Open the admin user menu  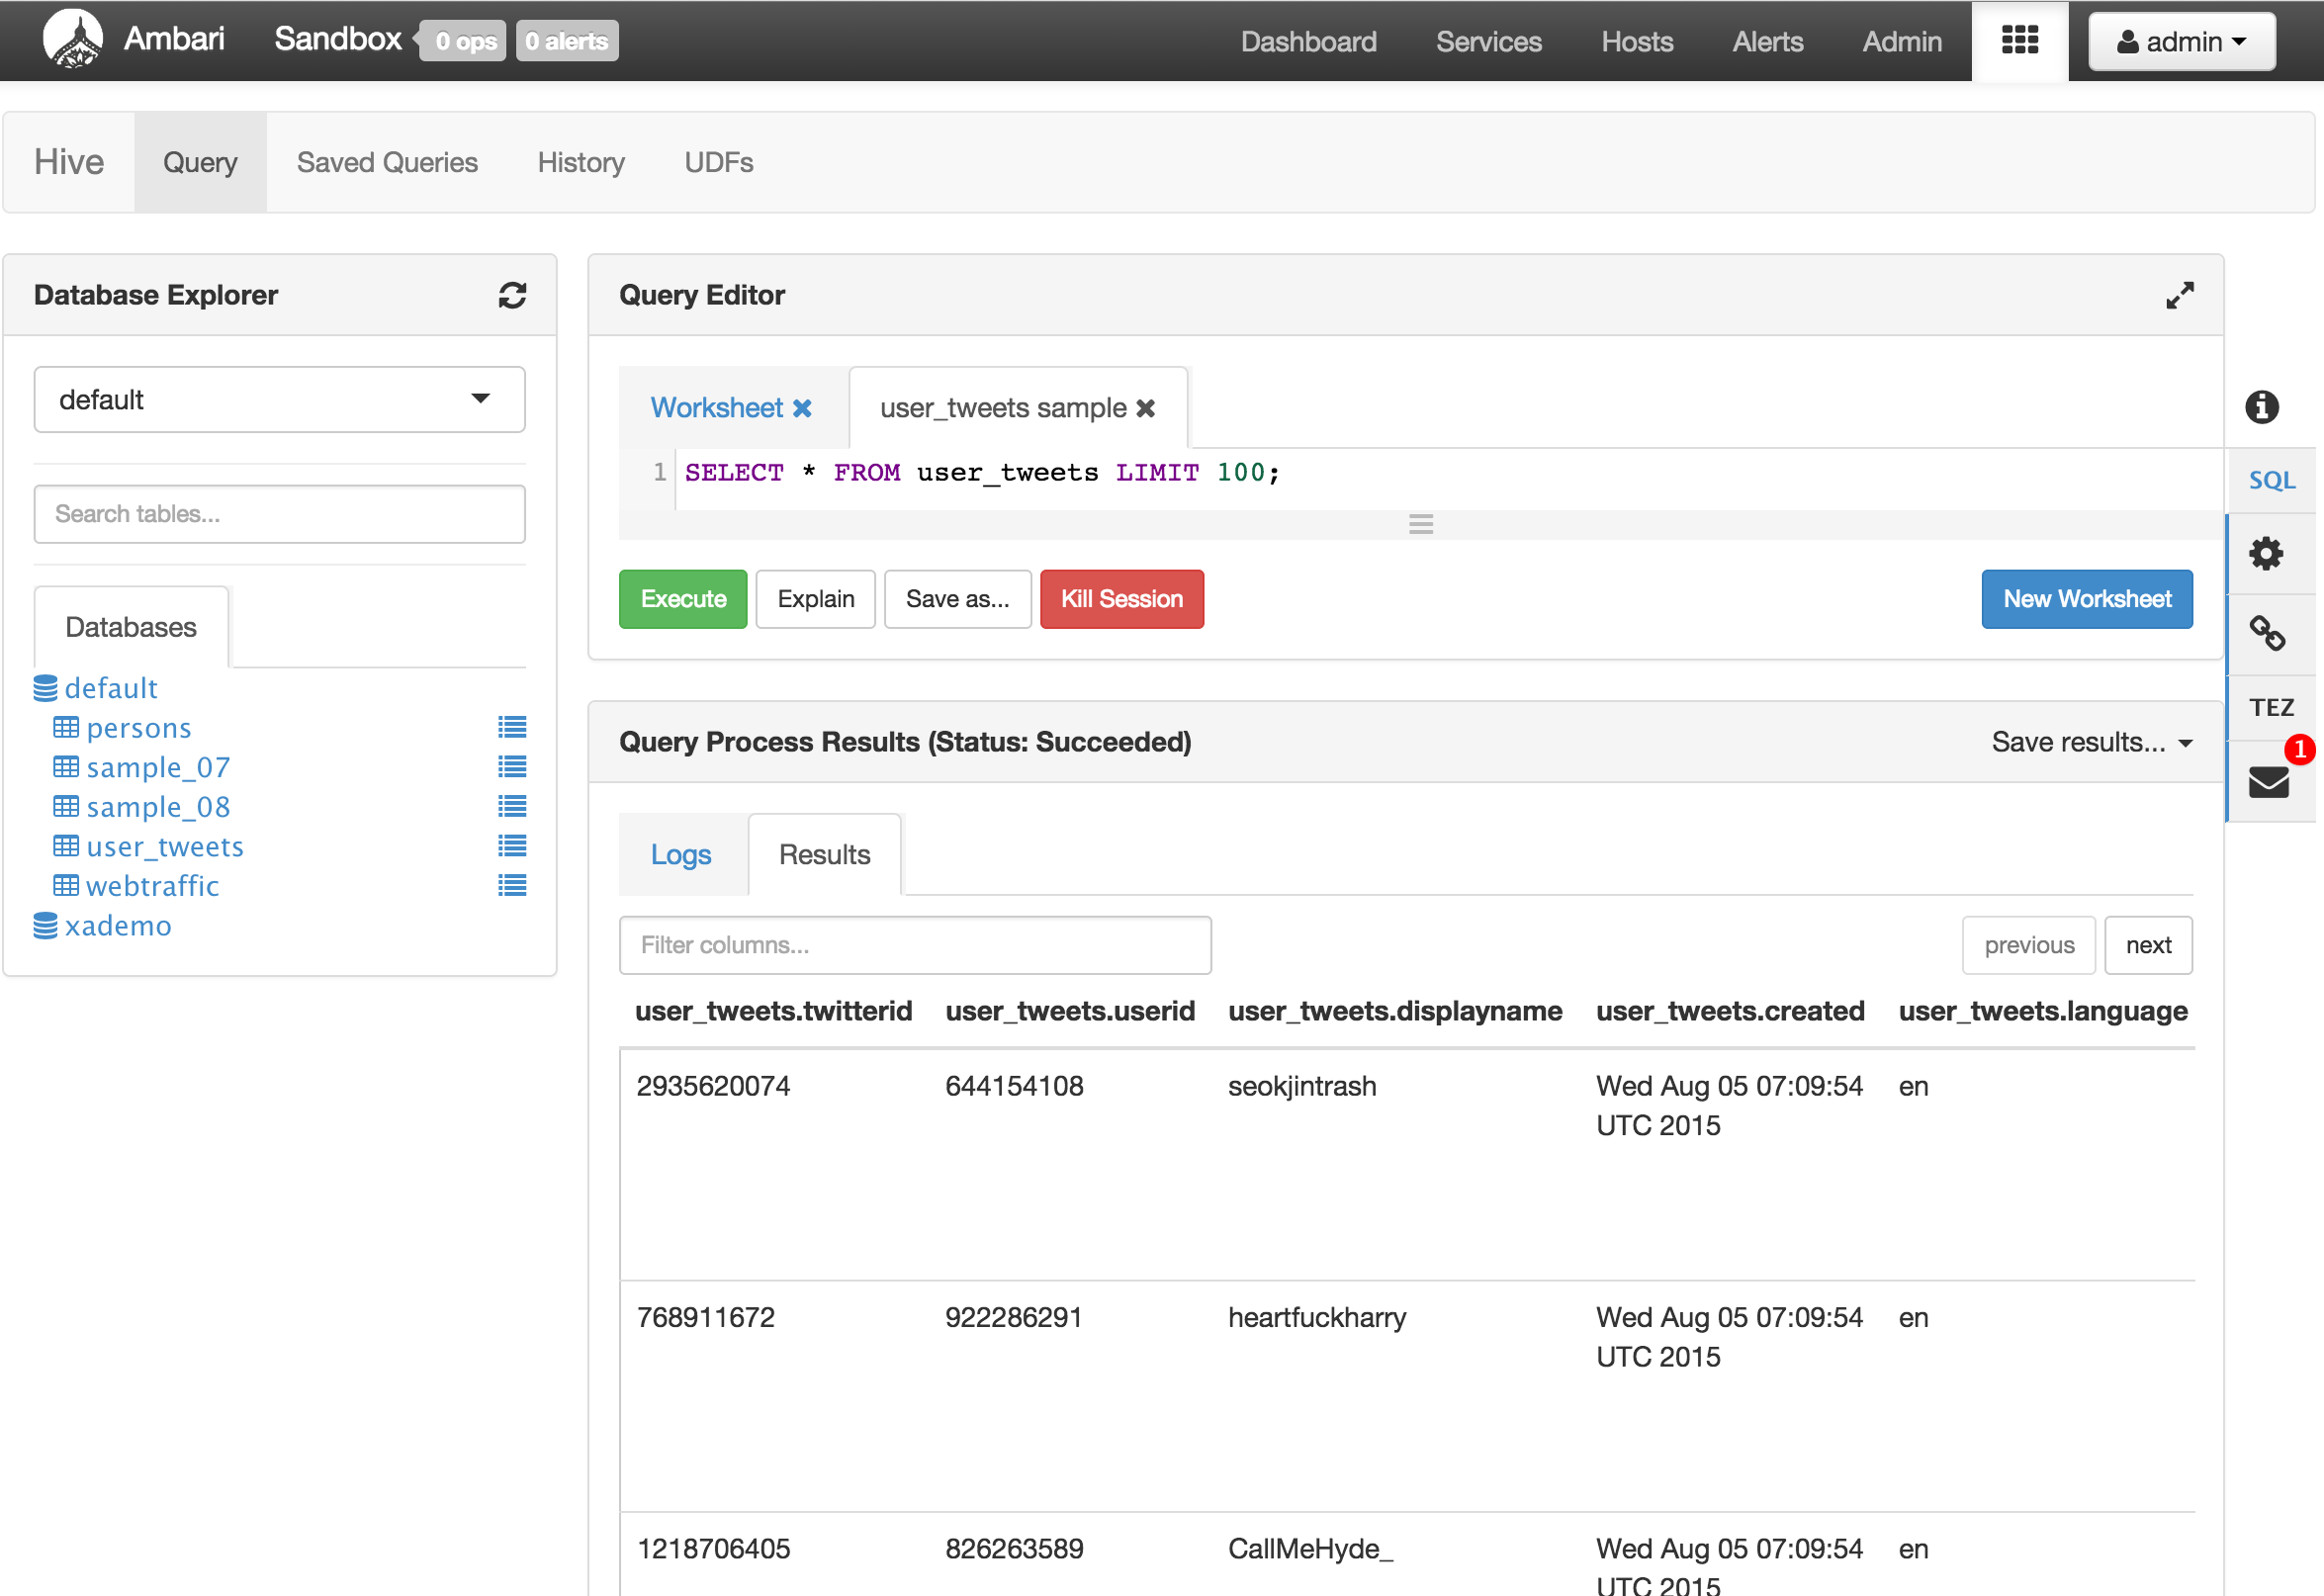[2181, 41]
